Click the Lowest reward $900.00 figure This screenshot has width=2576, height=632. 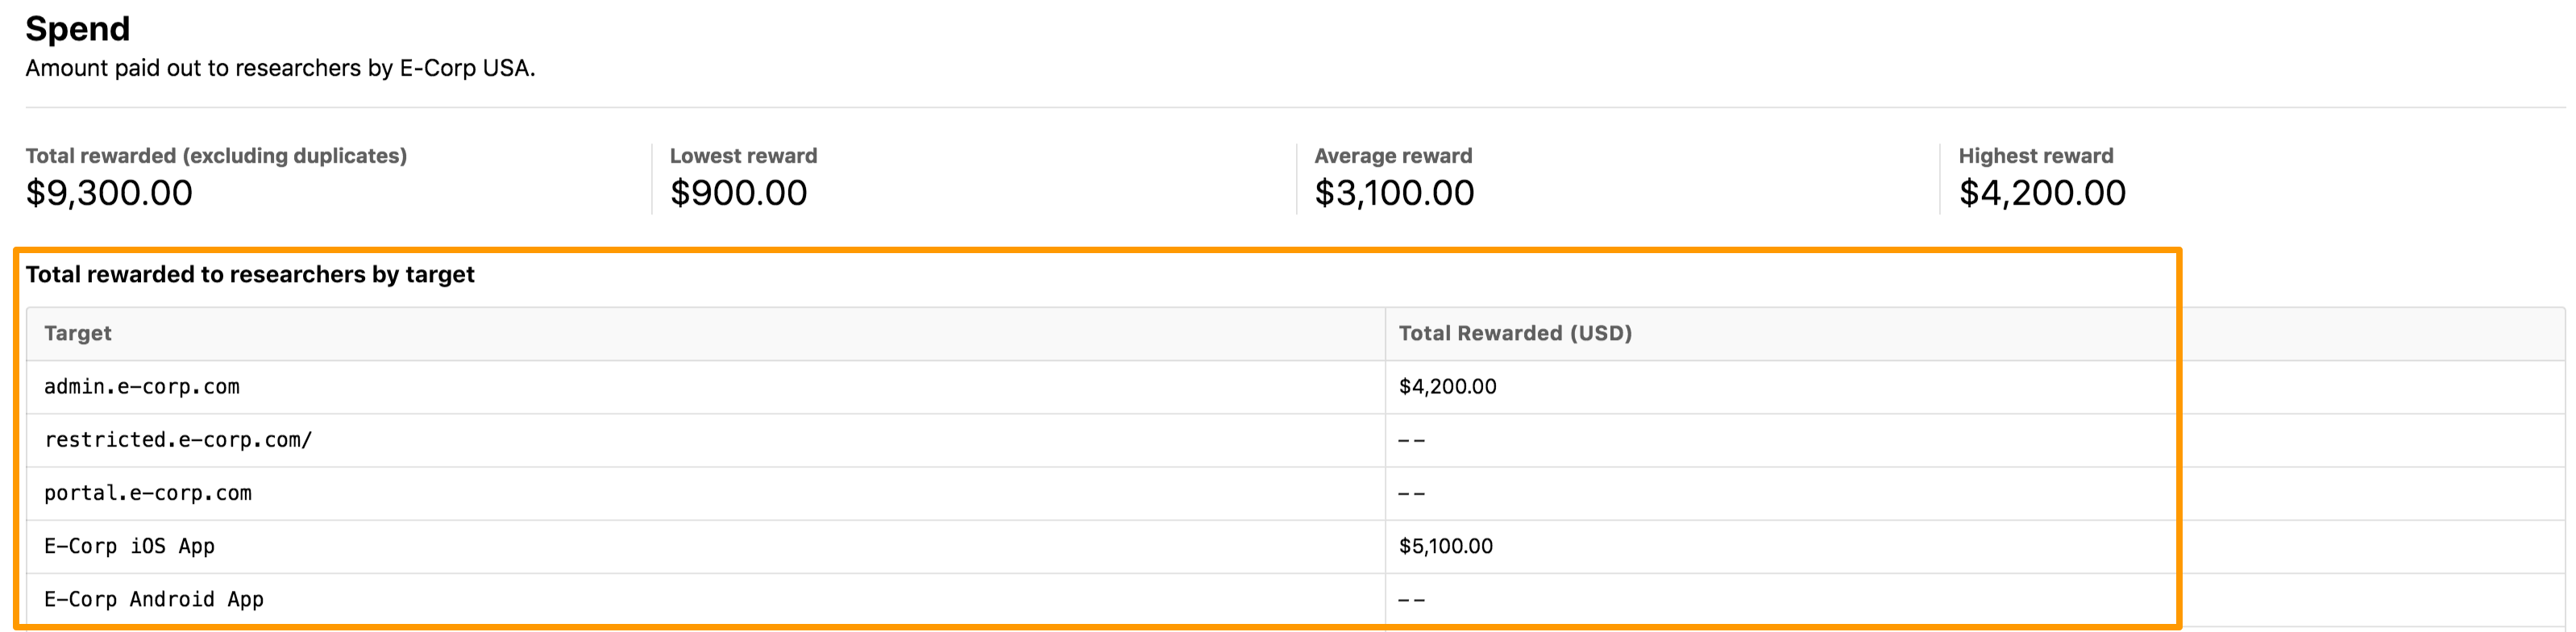(738, 192)
